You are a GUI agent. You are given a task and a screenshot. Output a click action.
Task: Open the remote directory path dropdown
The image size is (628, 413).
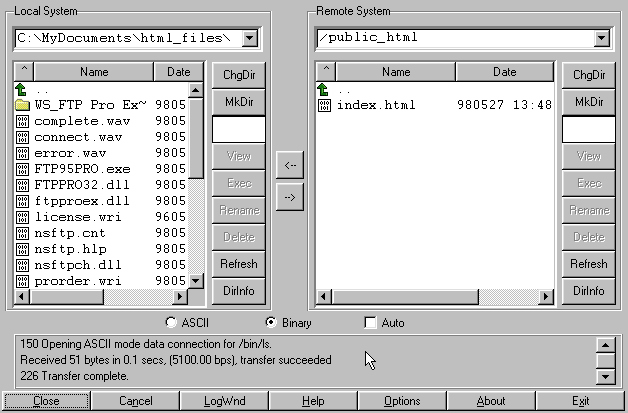pos(601,38)
